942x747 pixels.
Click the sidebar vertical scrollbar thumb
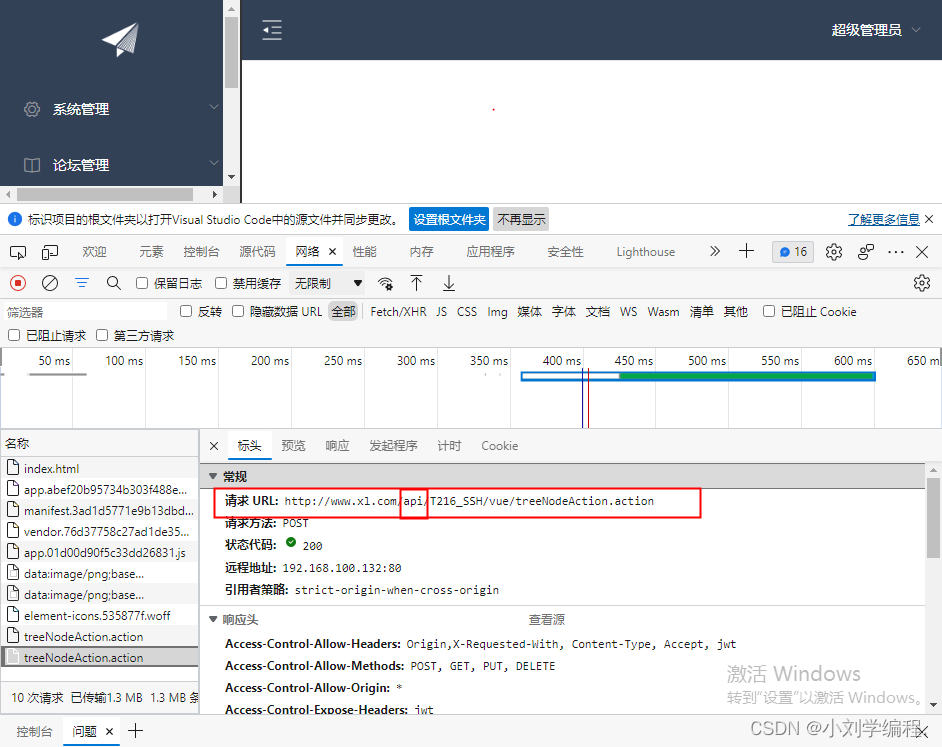[x=231, y=52]
